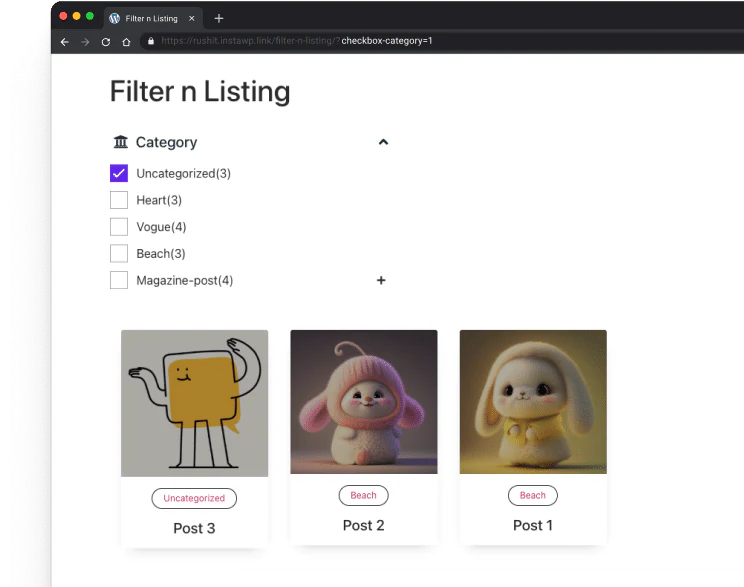744x587 pixels.
Task: Reload the page with refresh icon
Action: [x=106, y=42]
